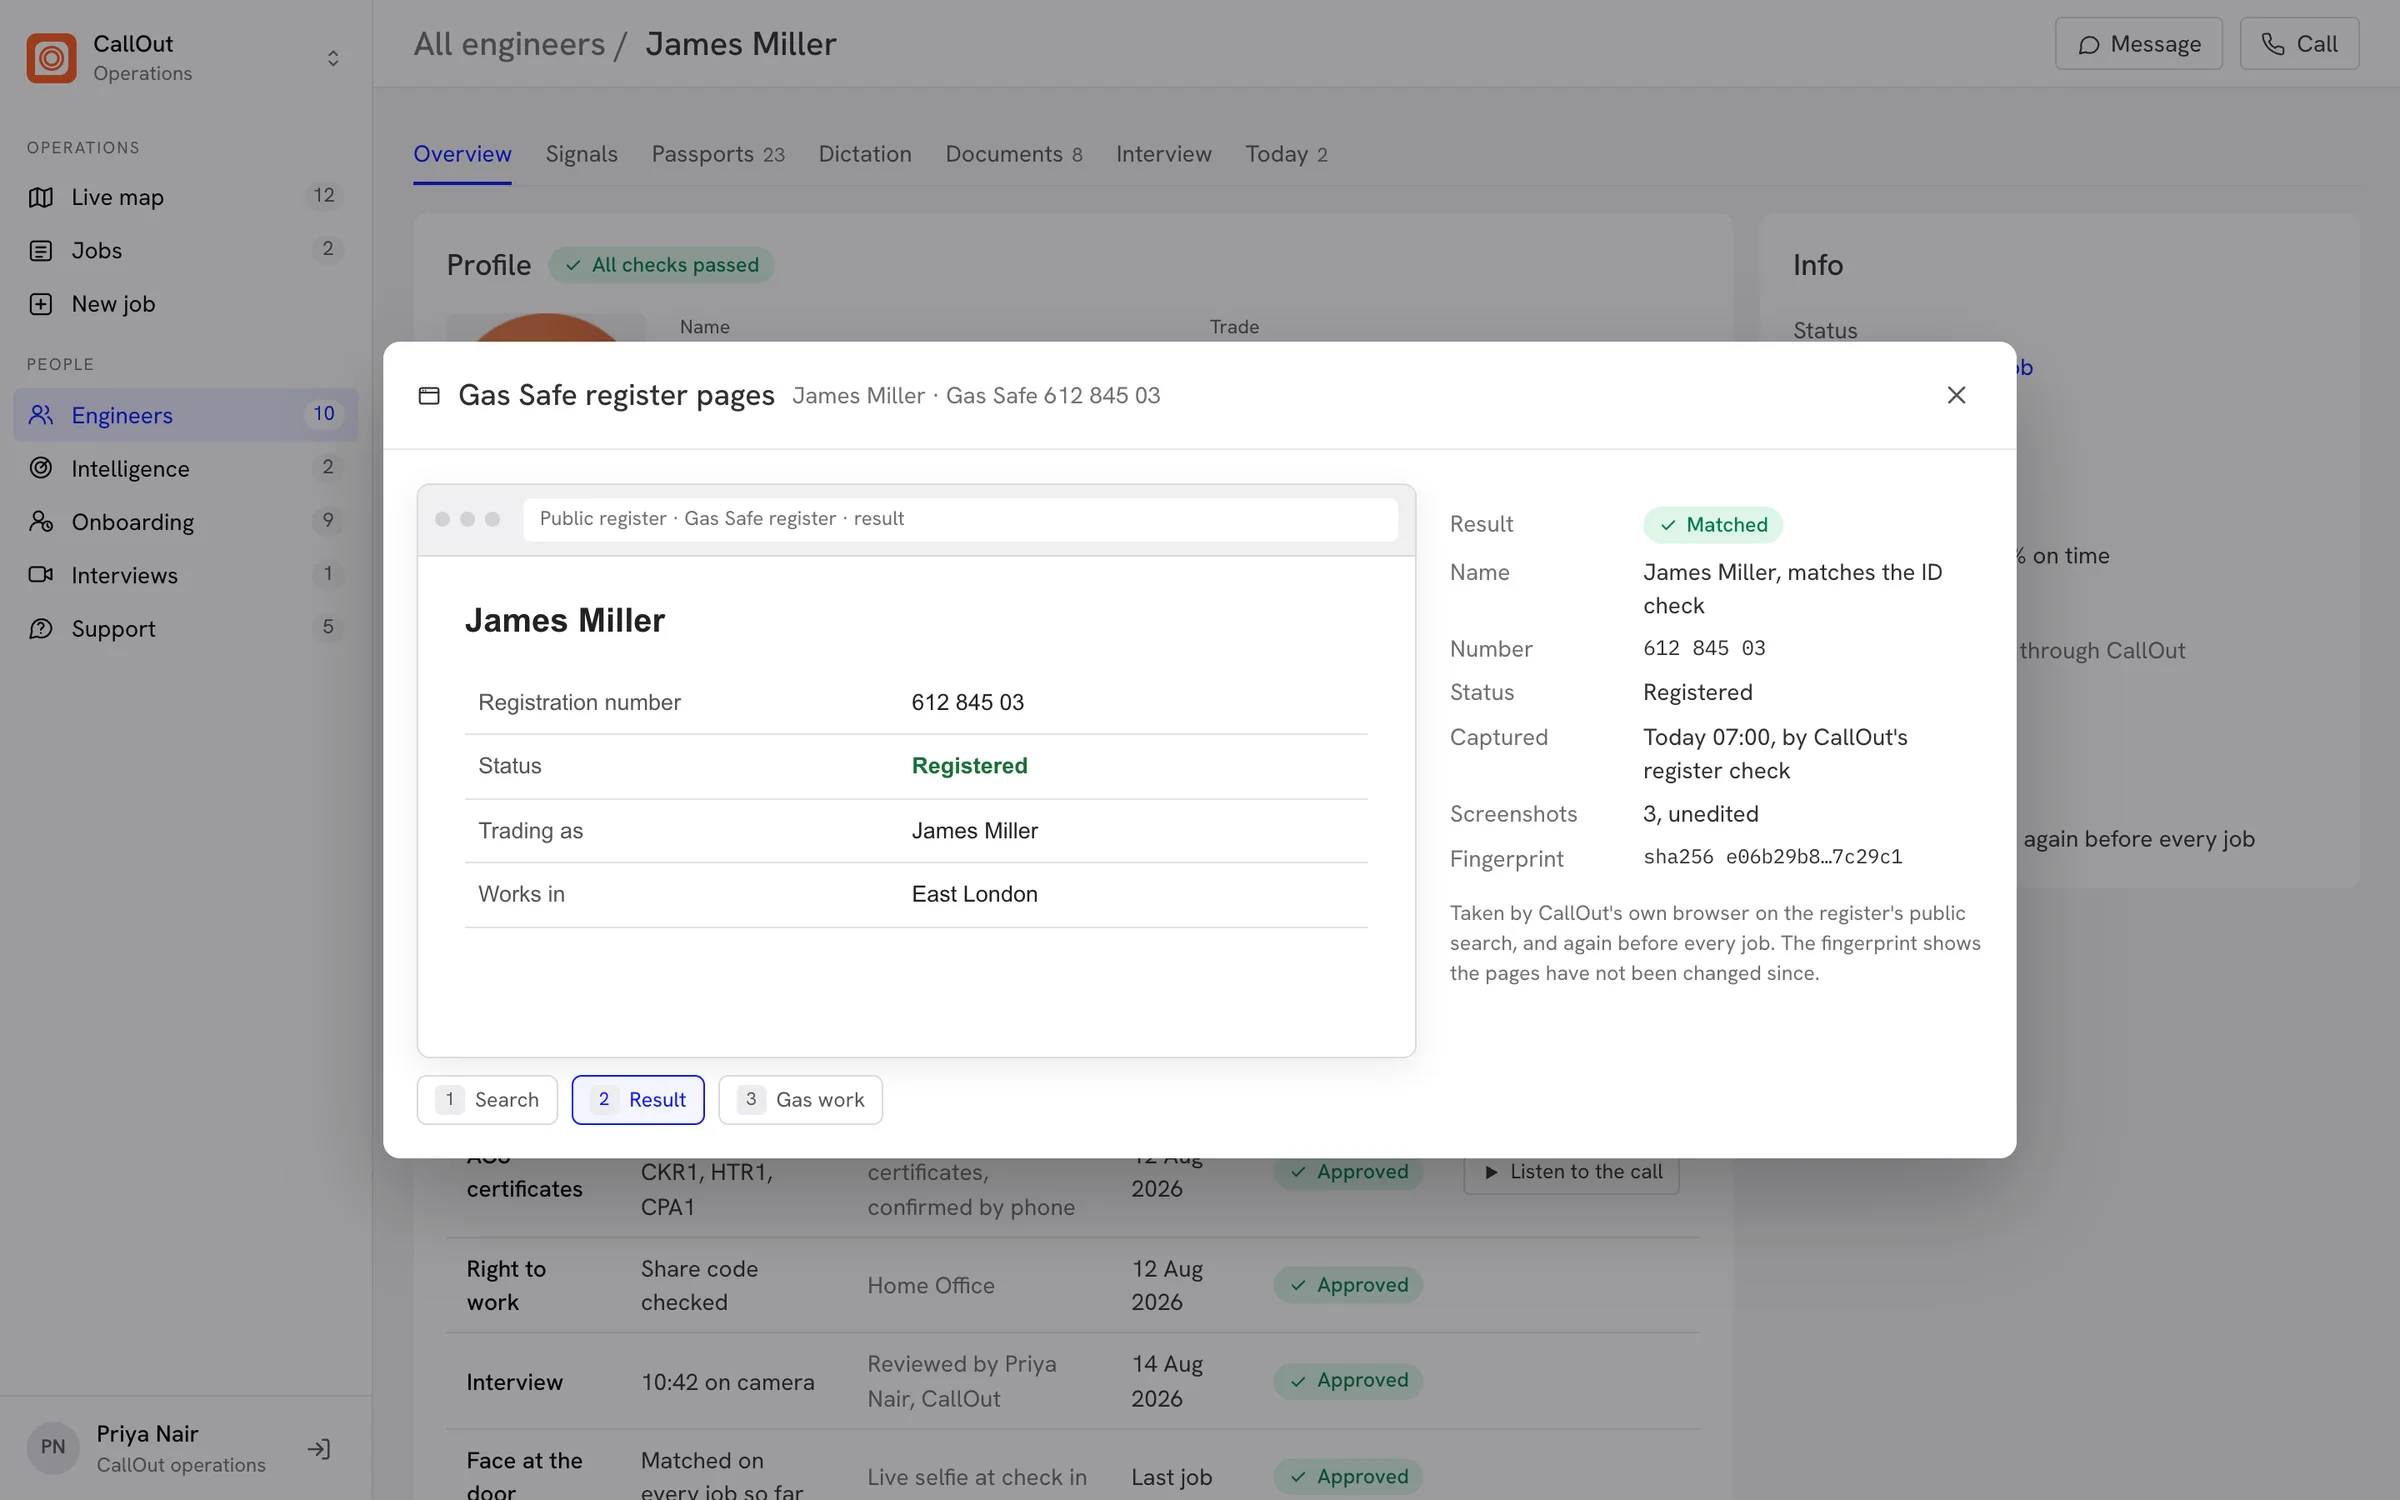Click the green Registered status text
The height and width of the screenshot is (1500, 2400).
969,766
